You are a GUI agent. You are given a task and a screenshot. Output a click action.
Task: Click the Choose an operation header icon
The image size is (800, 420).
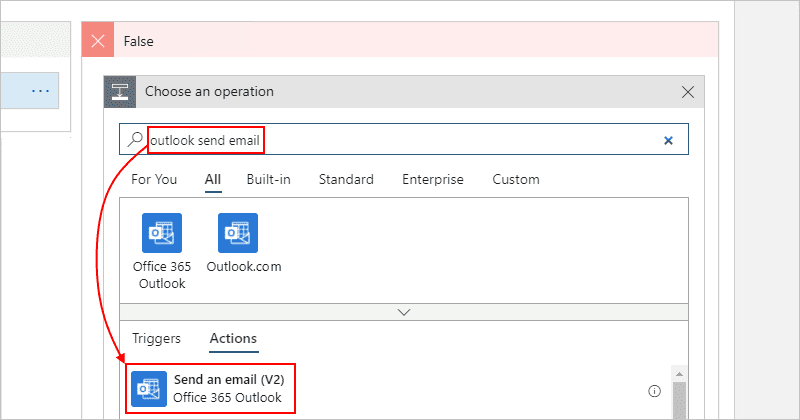pyautogui.click(x=120, y=92)
